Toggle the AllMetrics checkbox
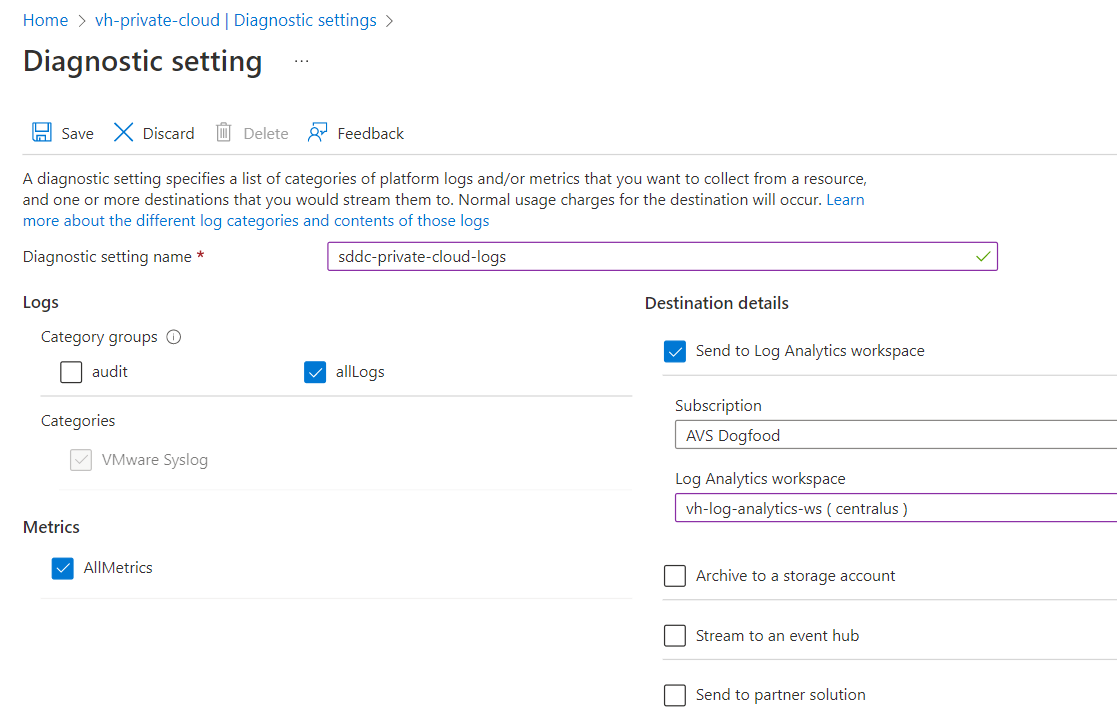The height and width of the screenshot is (710, 1117). [63, 568]
